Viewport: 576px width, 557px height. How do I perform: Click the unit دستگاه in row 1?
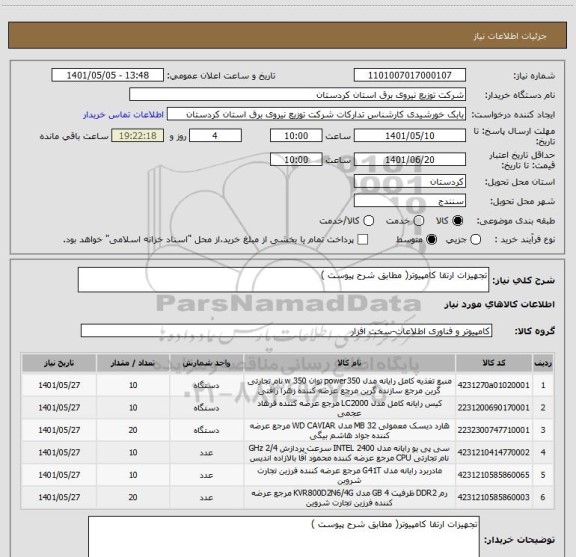206,385
